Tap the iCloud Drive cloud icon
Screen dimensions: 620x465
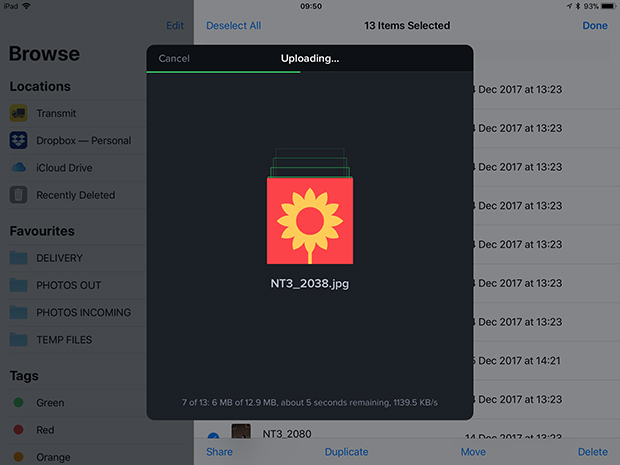tap(18, 168)
